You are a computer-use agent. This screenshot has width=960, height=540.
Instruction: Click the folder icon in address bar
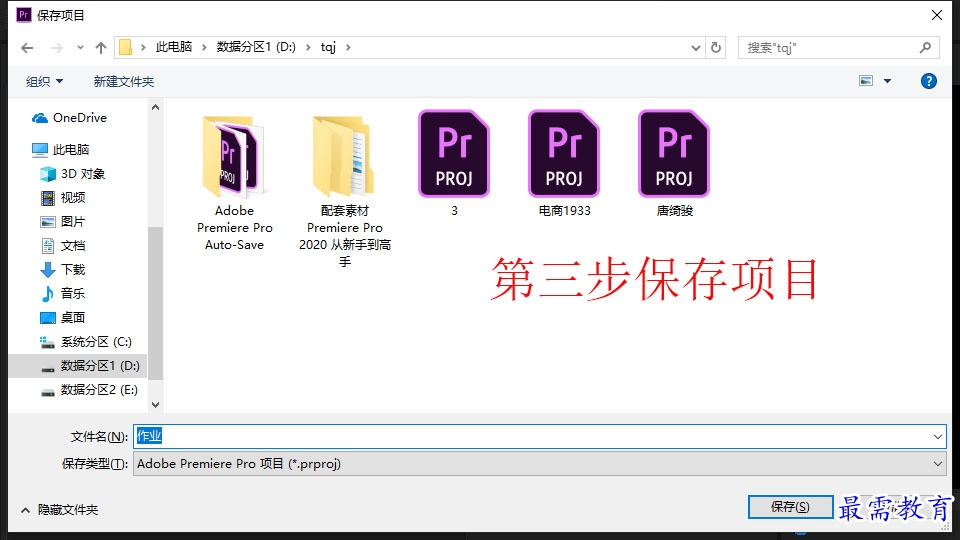[126, 47]
